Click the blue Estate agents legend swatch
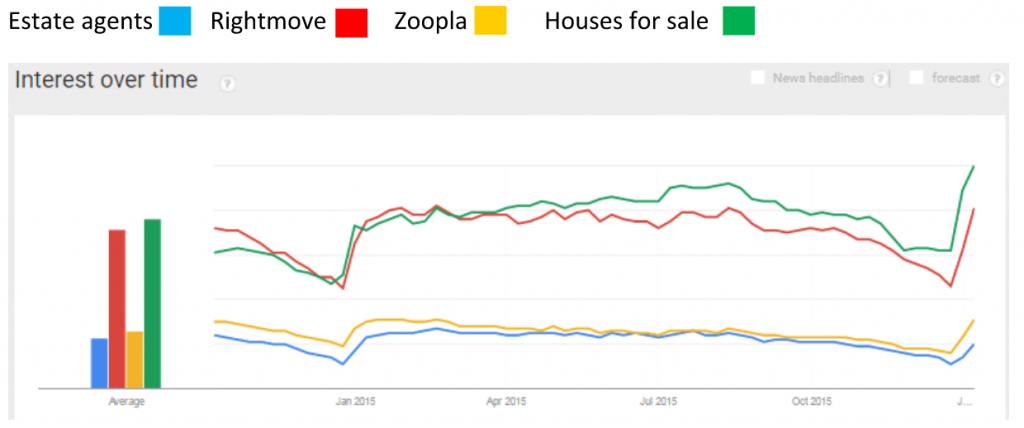 (174, 21)
